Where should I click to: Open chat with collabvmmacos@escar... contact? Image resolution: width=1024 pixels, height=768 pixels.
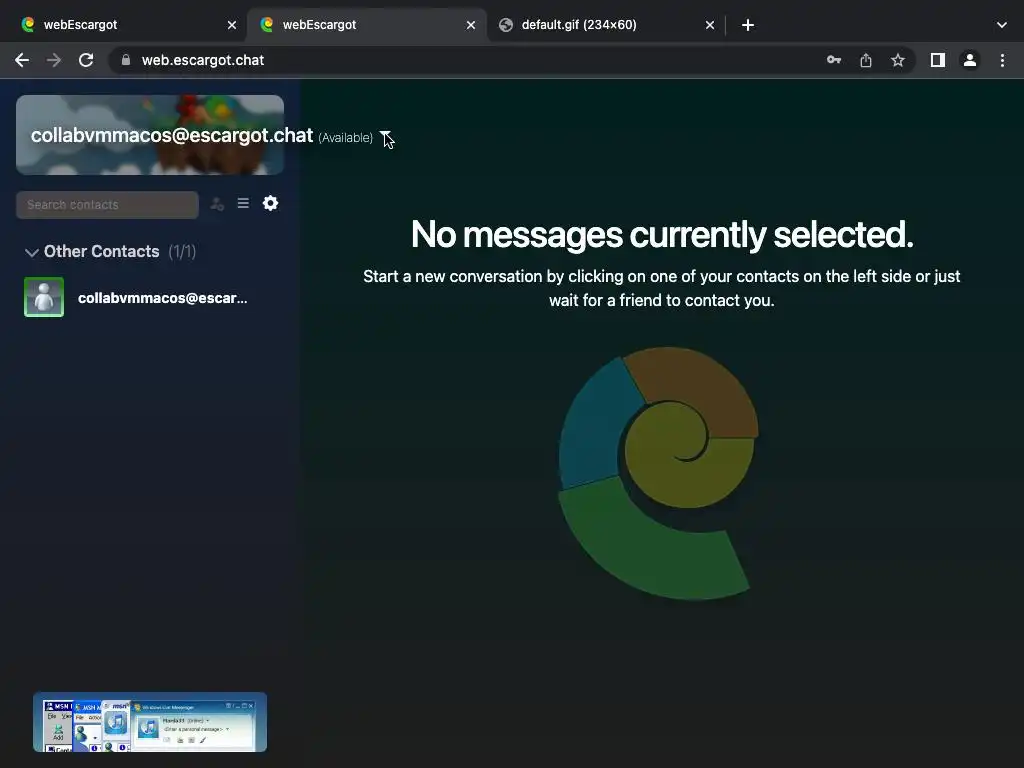tap(149, 298)
